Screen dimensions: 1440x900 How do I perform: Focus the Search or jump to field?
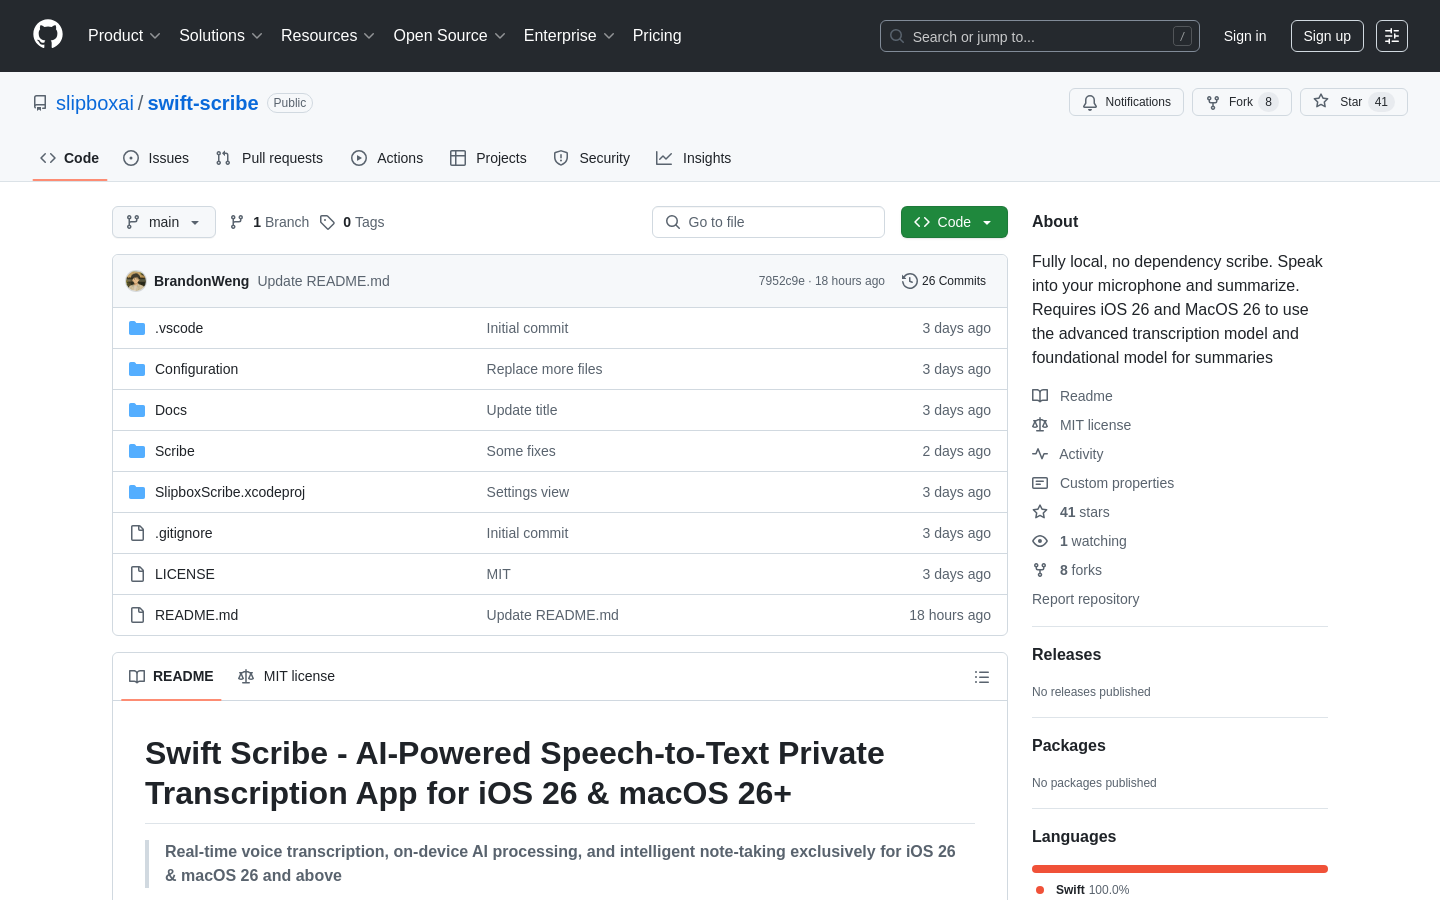(x=1040, y=36)
